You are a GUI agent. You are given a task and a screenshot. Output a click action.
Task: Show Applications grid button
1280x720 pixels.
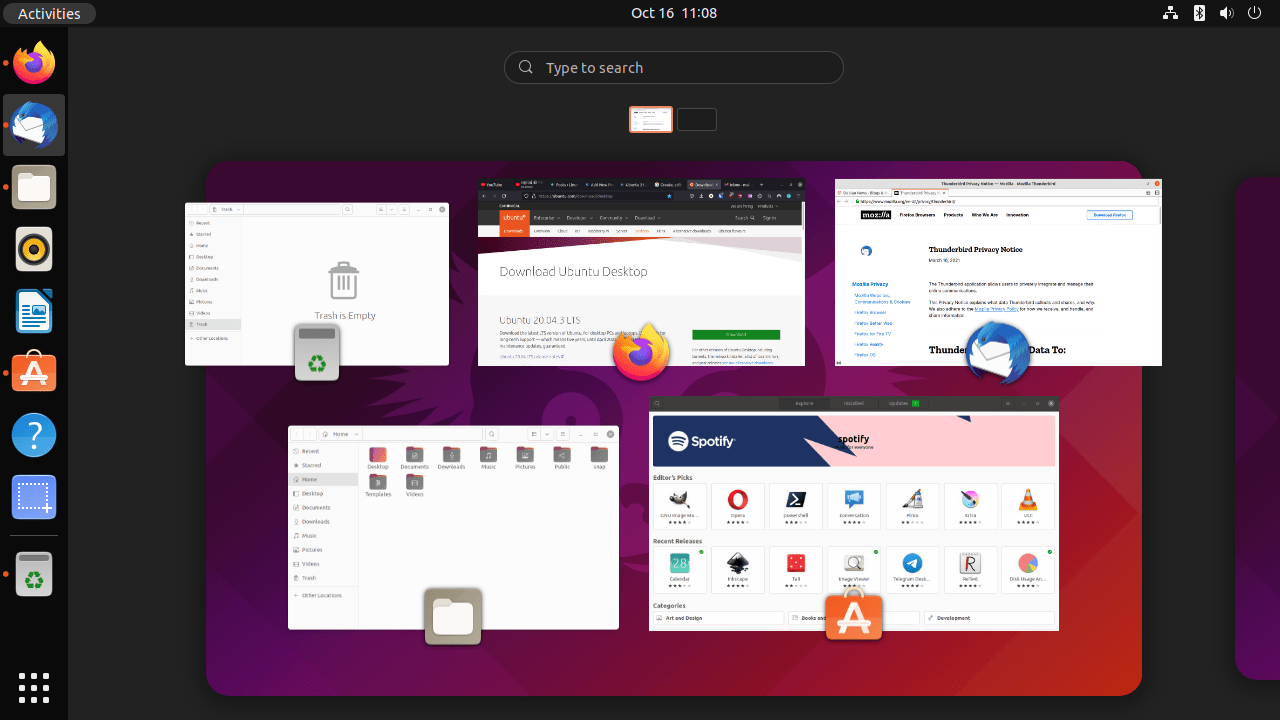pos(34,687)
